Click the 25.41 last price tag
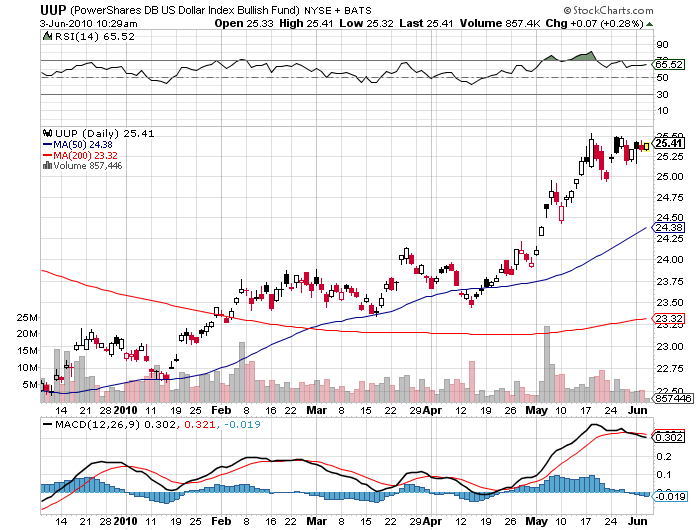 668,143
